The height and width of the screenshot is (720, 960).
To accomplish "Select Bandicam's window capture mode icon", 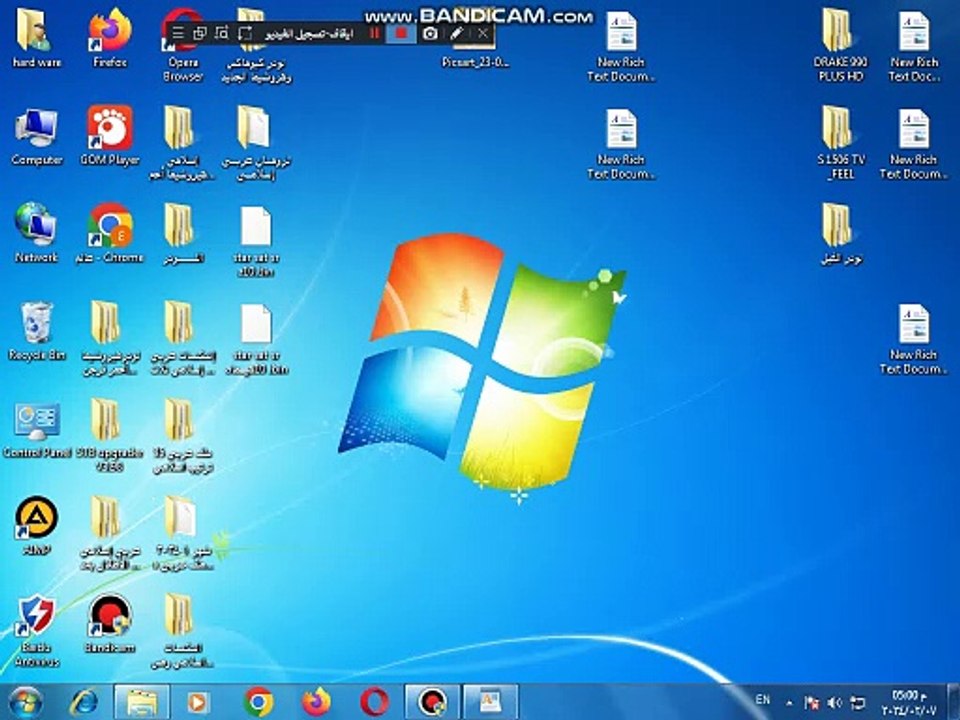I will 200,33.
